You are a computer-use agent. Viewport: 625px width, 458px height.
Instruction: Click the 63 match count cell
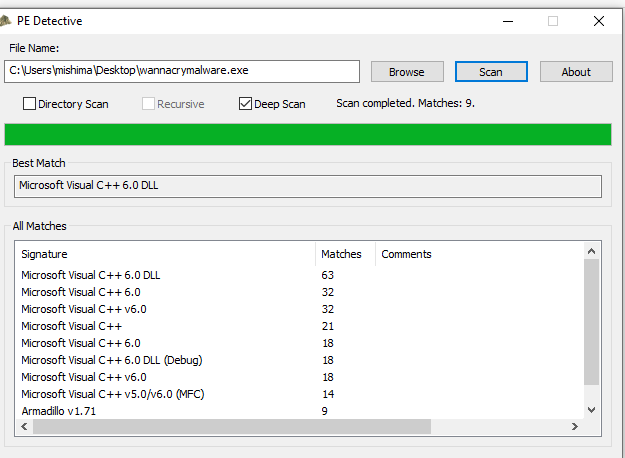pyautogui.click(x=328, y=275)
